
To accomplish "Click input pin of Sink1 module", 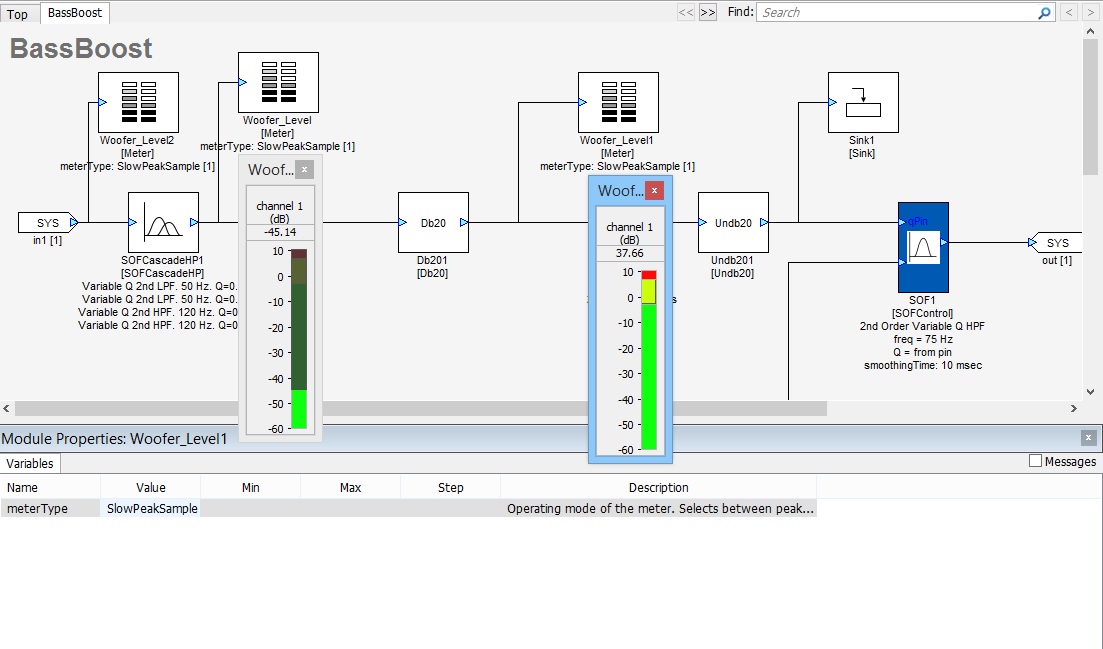I will 833,102.
